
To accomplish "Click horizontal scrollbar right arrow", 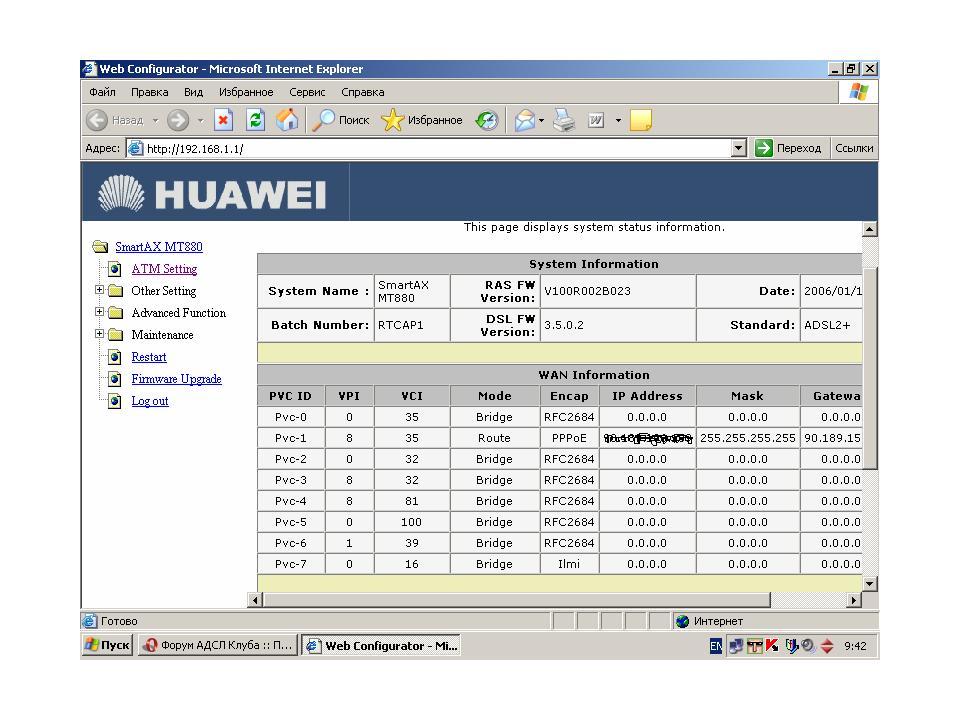I will click(x=854, y=601).
